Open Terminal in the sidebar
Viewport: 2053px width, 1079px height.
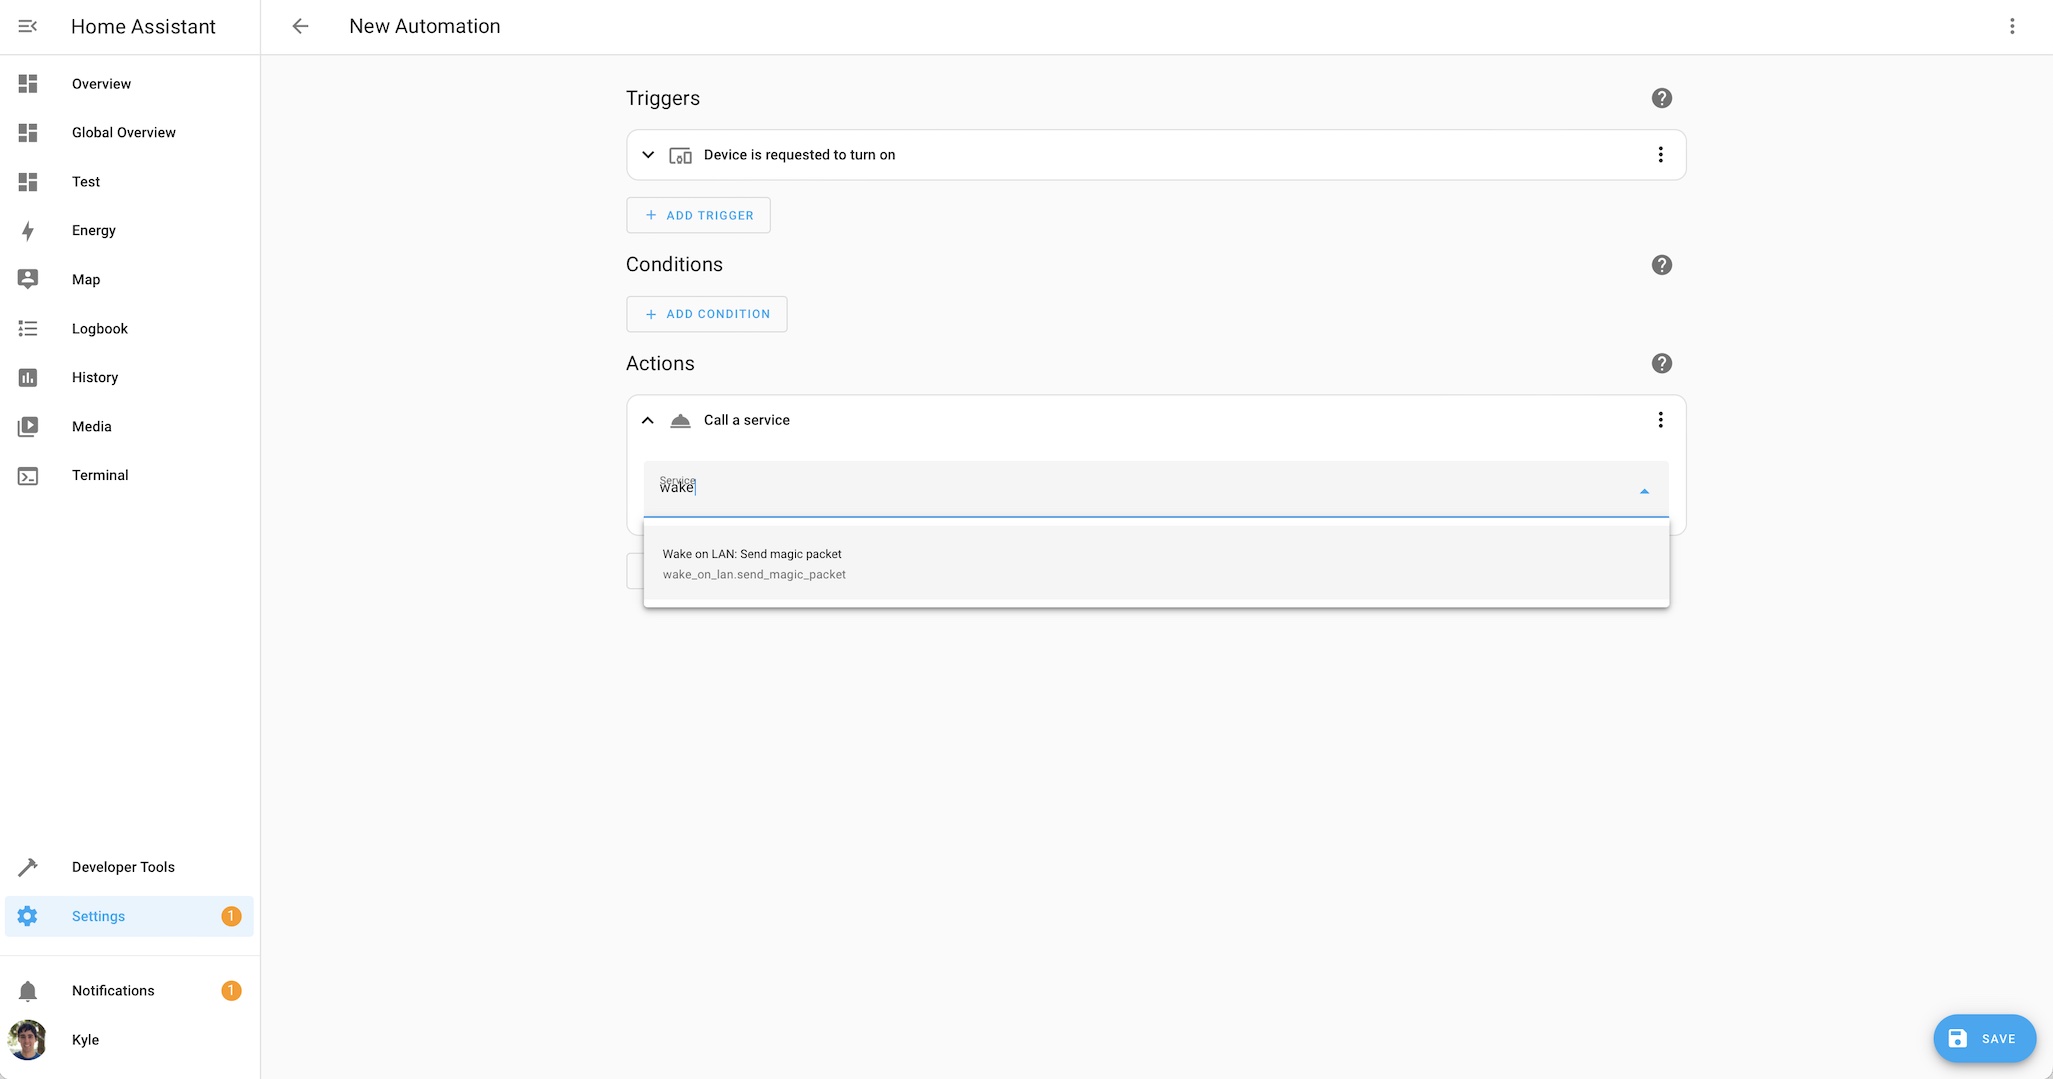pos(130,476)
